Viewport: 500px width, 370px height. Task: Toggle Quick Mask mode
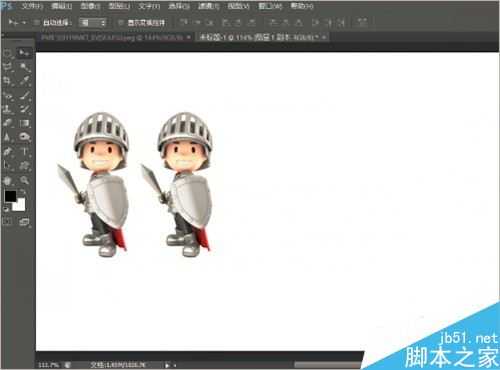7,221
